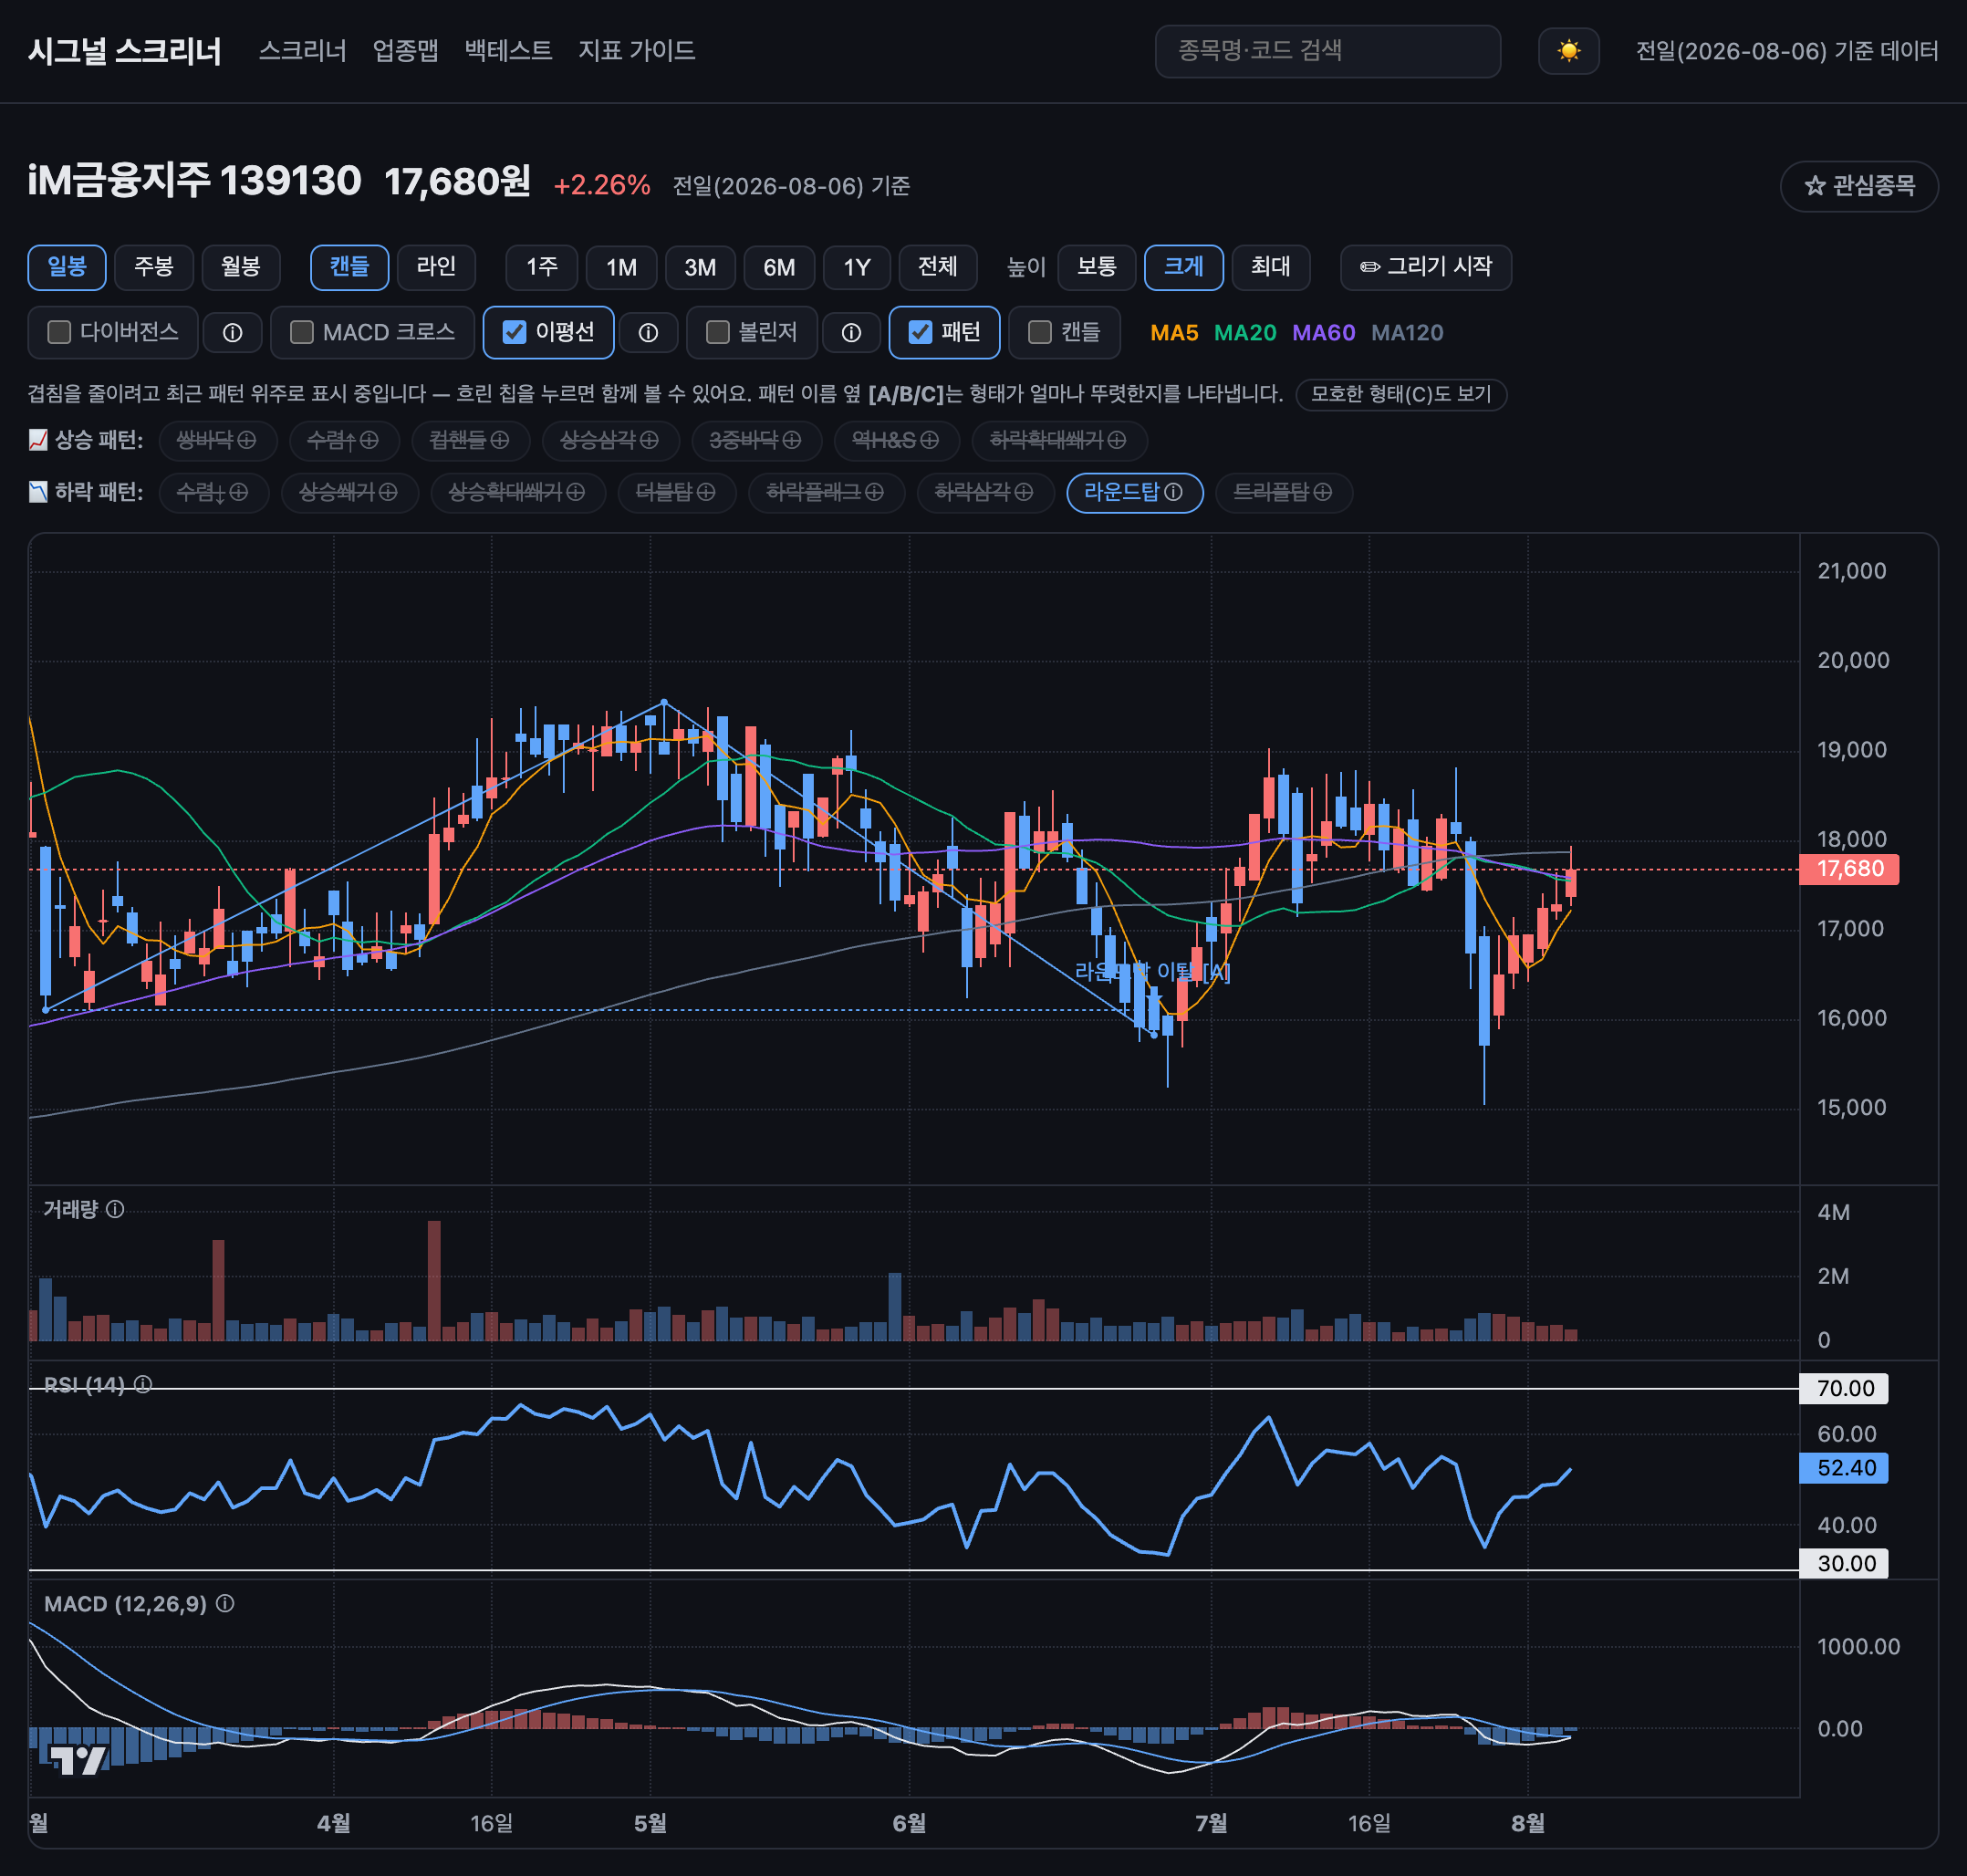Click the gray MA120 legend label
Screen dimensions: 1967x1876
click(x=1407, y=333)
